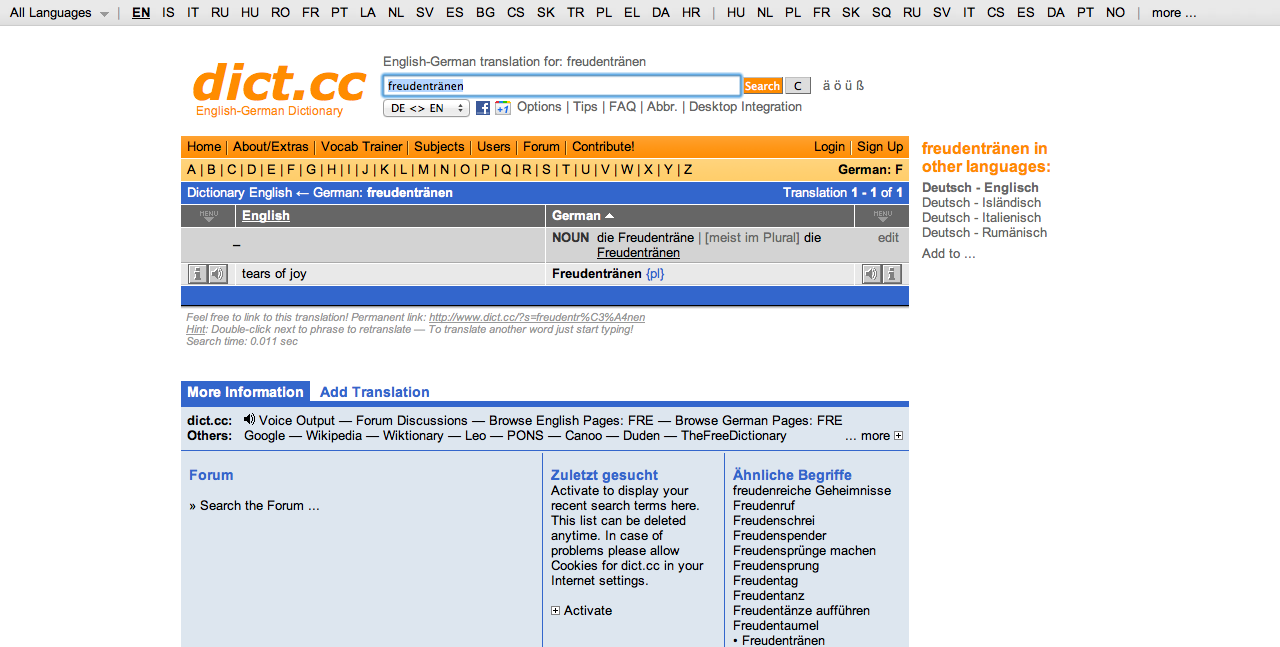This screenshot has height=647, width=1280.
Task: Open the Users menu item
Action: [493, 147]
